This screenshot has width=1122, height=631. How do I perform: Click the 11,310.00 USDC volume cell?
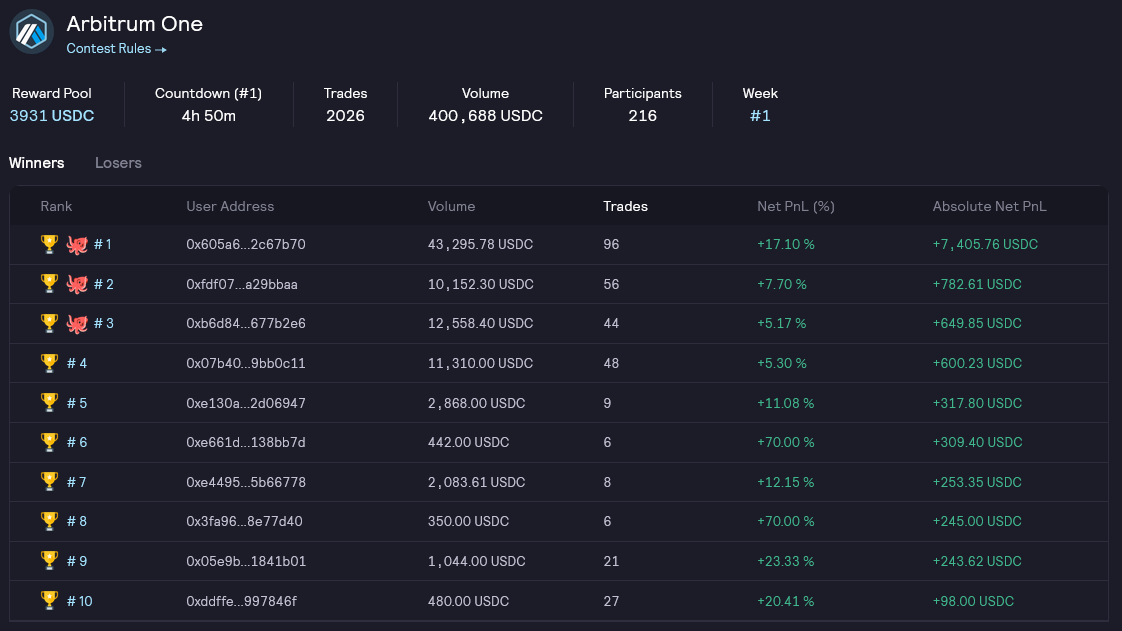pos(480,363)
